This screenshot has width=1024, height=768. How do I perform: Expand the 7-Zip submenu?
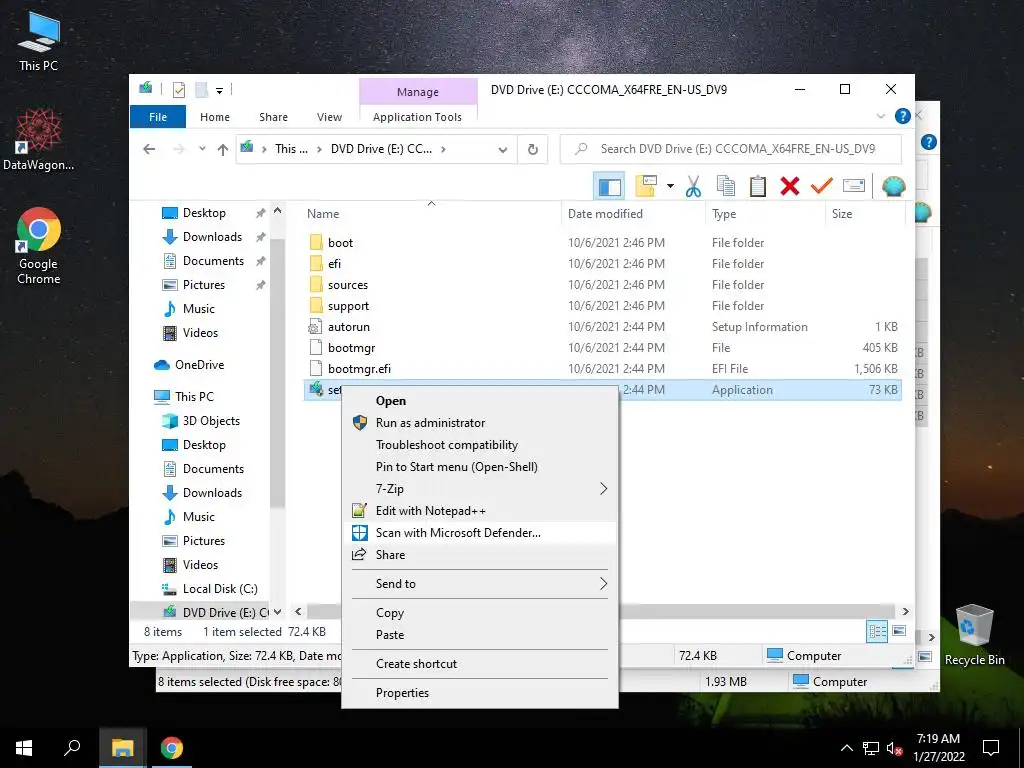tap(480, 488)
